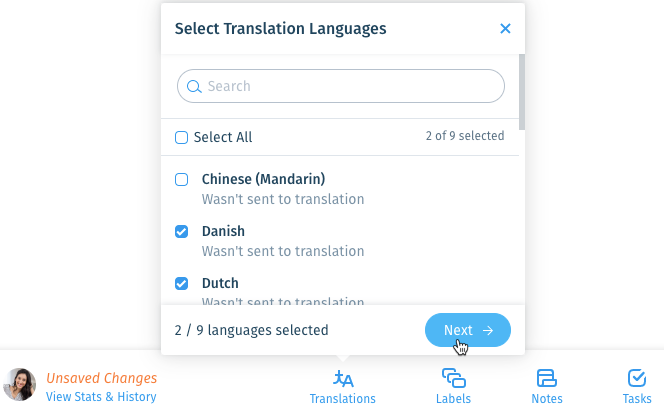Uncheck the Dutch language checkbox
This screenshot has height=411, width=664.
coord(181,283)
